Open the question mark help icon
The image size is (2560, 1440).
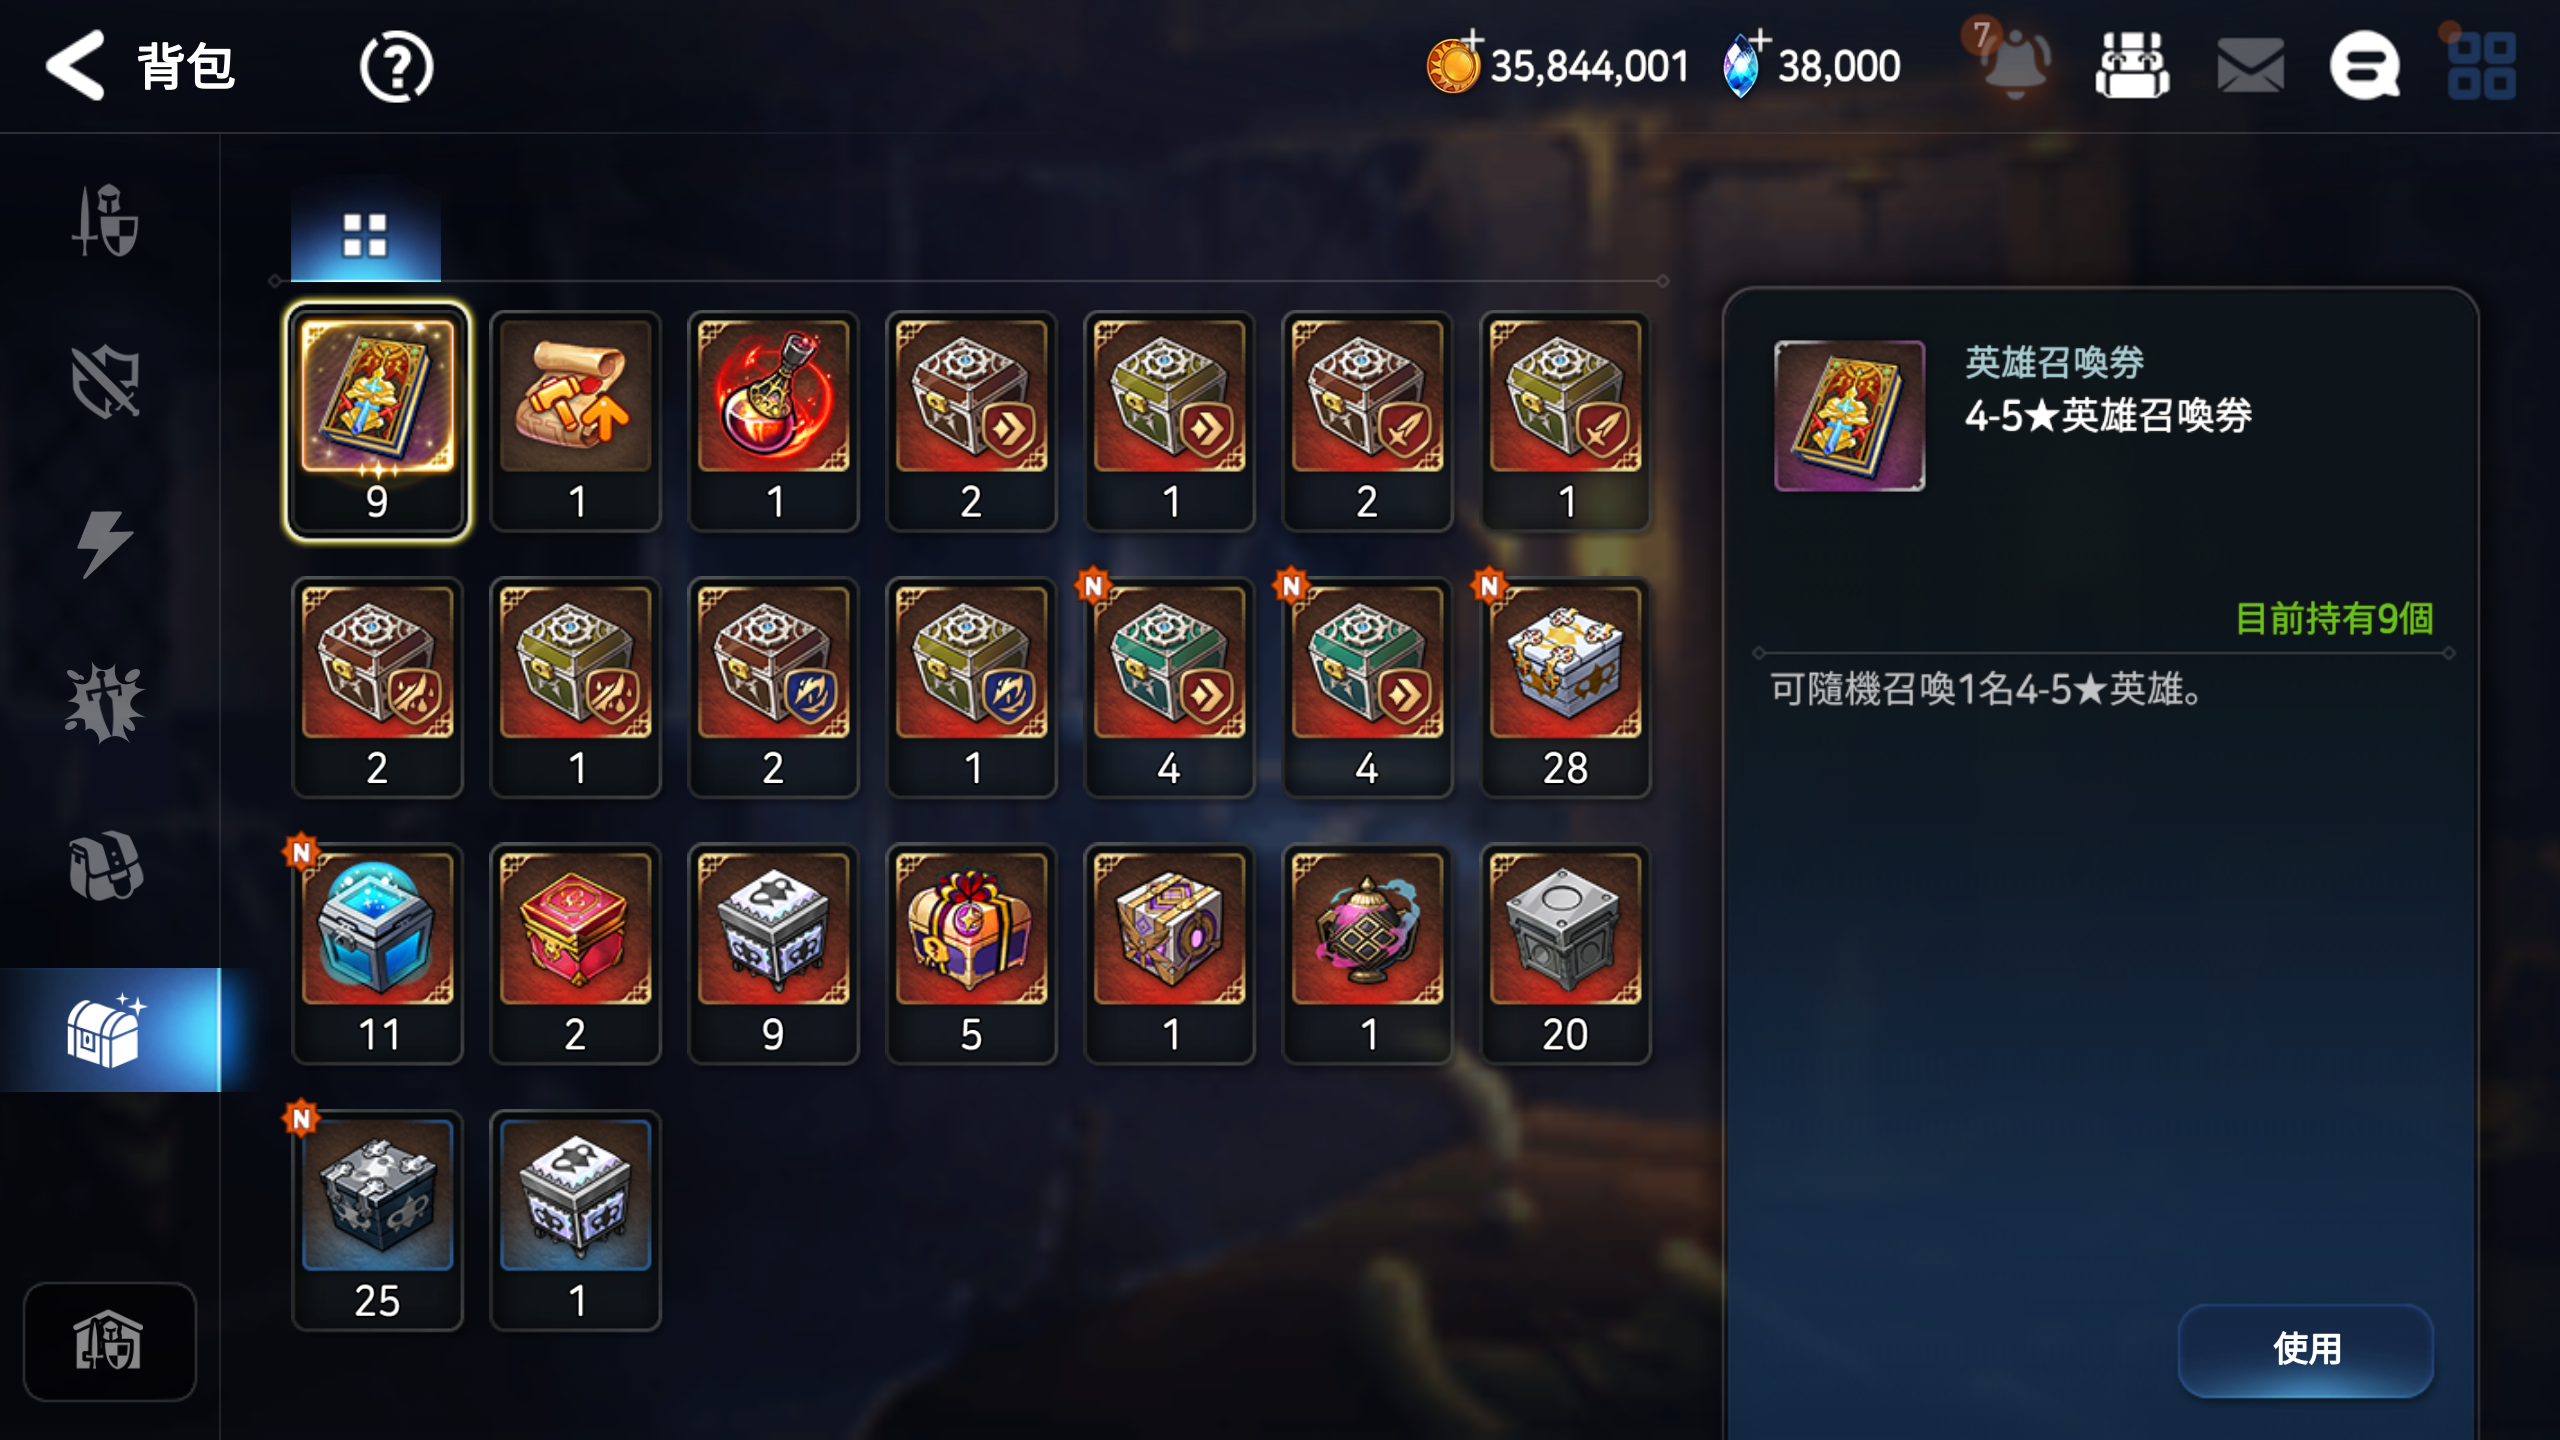pos(396,67)
